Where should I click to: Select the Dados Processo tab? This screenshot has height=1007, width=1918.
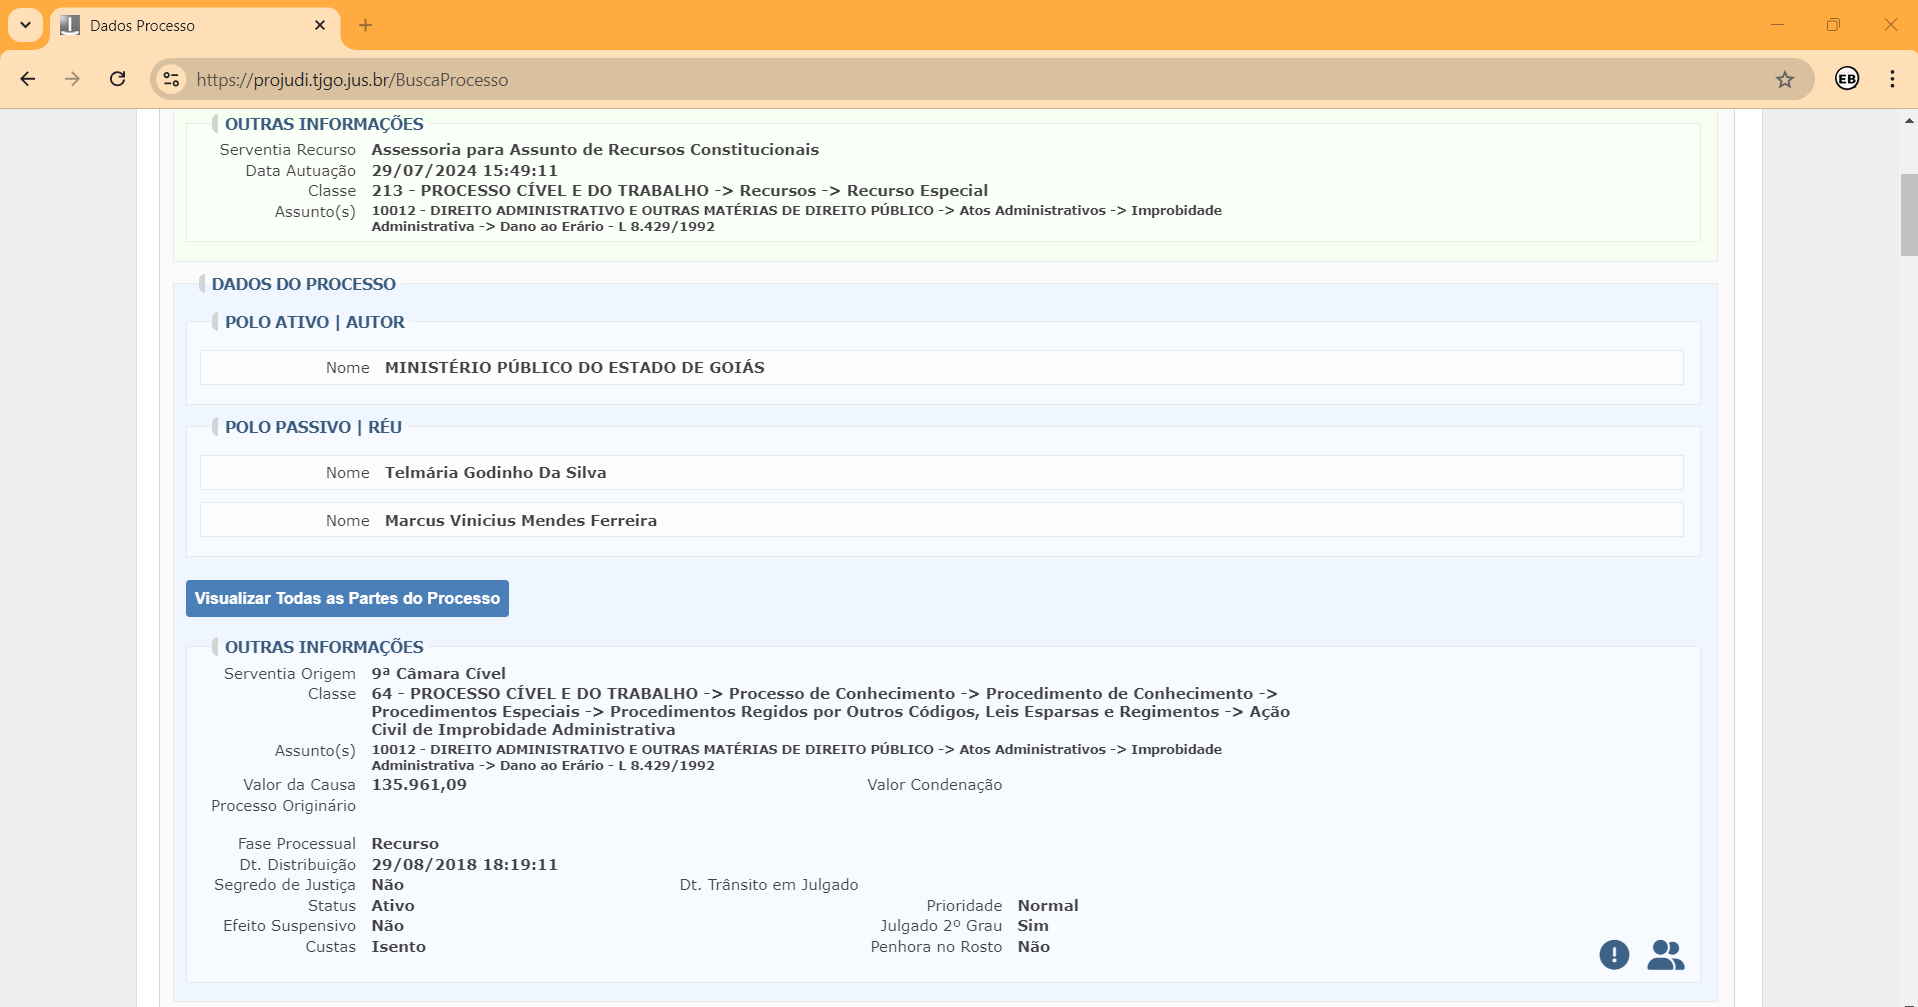click(180, 26)
